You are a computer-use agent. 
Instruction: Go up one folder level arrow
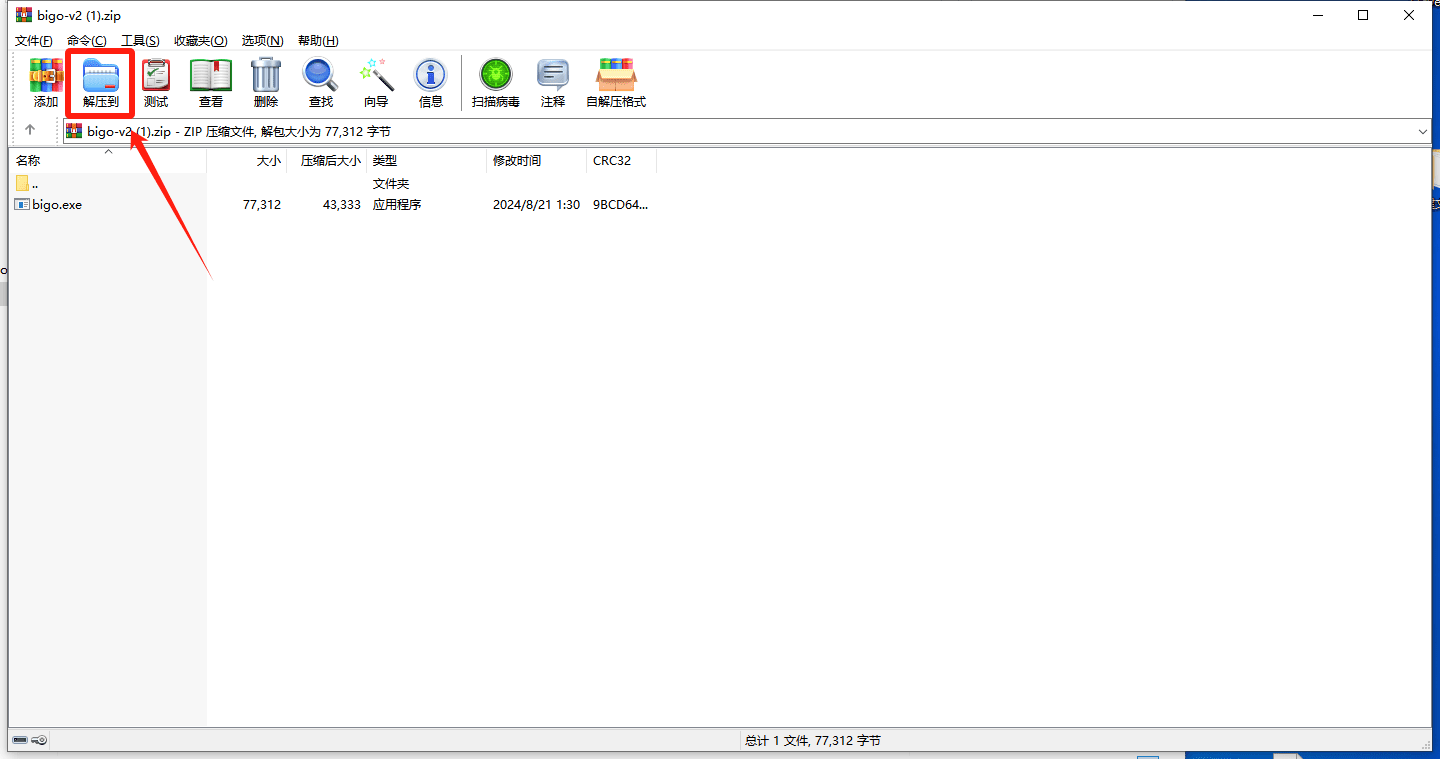pyautogui.click(x=30, y=130)
